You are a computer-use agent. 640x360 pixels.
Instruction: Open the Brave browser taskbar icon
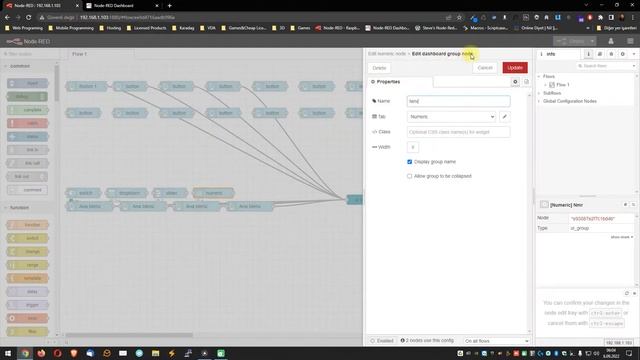click(74, 353)
